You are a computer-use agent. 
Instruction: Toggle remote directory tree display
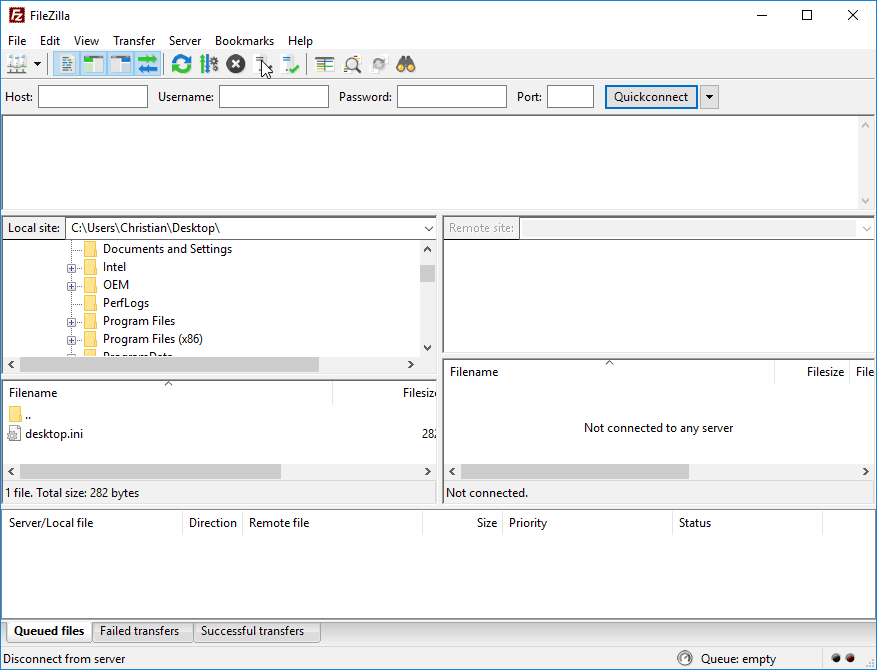pos(121,65)
